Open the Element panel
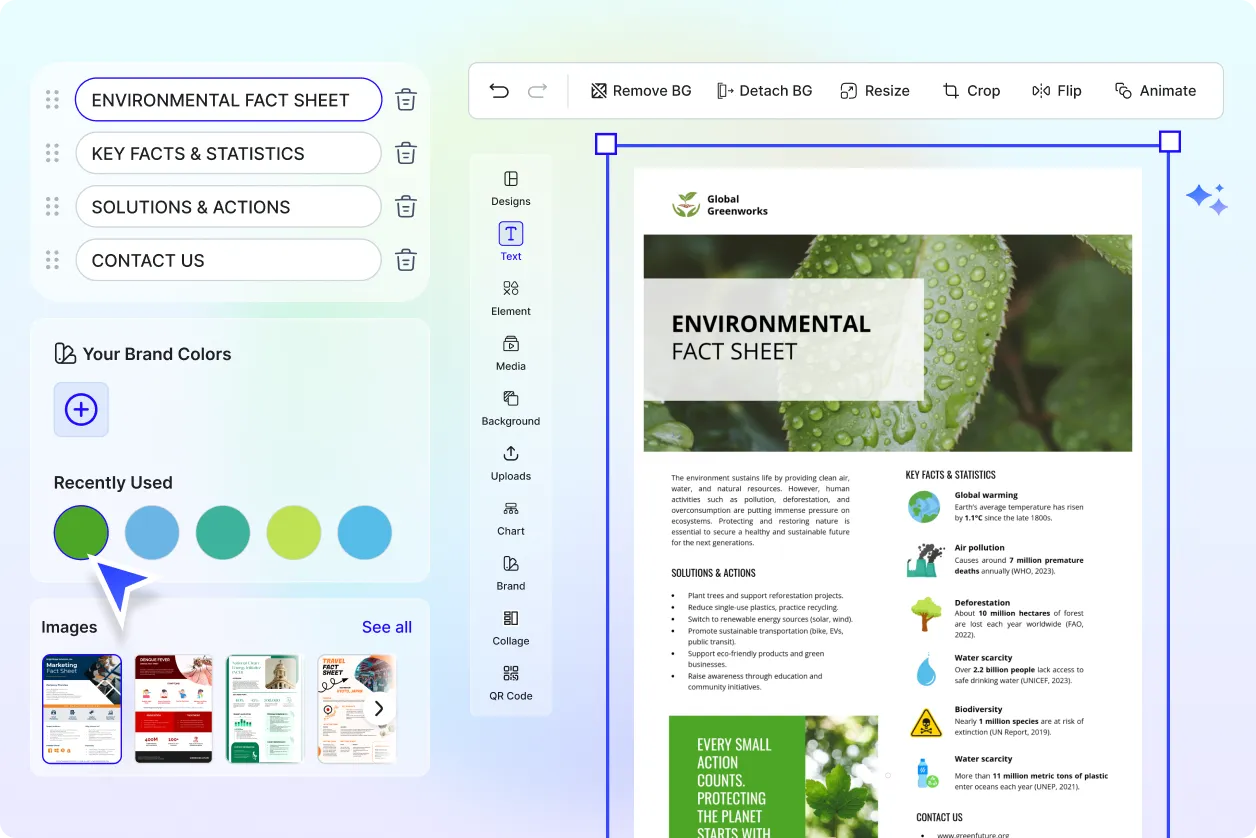 pyautogui.click(x=510, y=296)
